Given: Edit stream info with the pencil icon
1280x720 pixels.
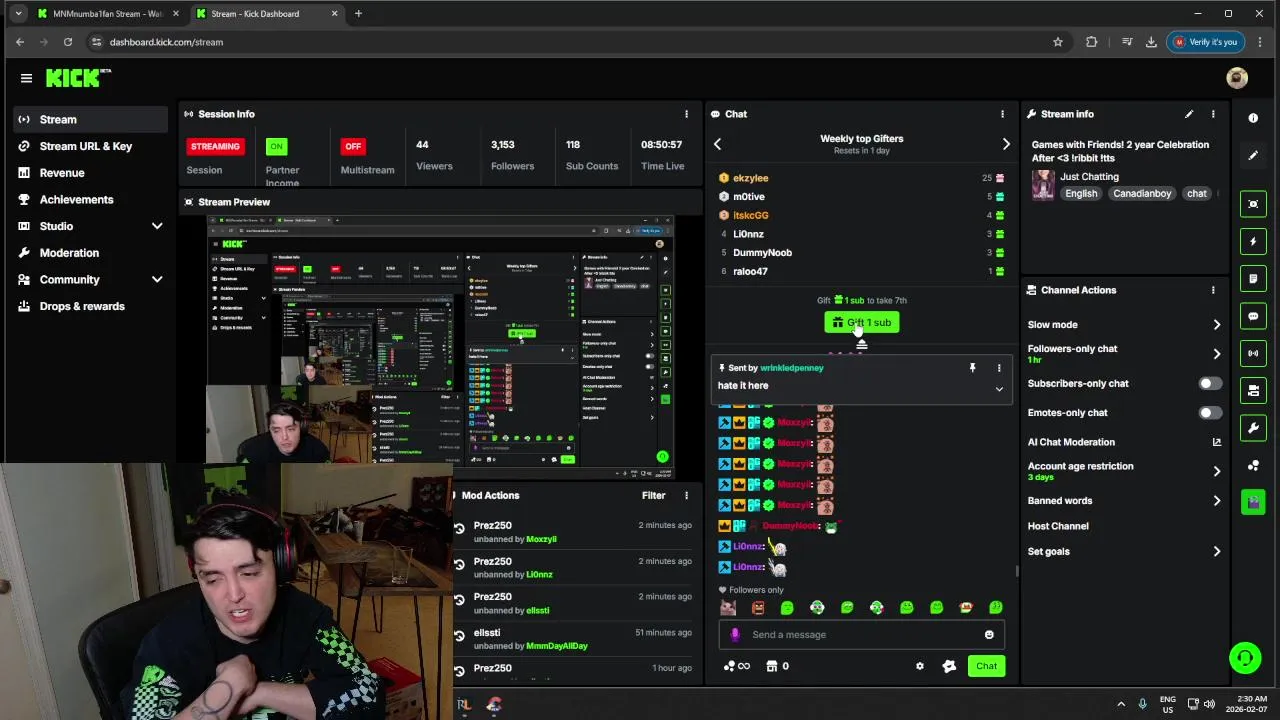Looking at the screenshot, I should 1189,114.
